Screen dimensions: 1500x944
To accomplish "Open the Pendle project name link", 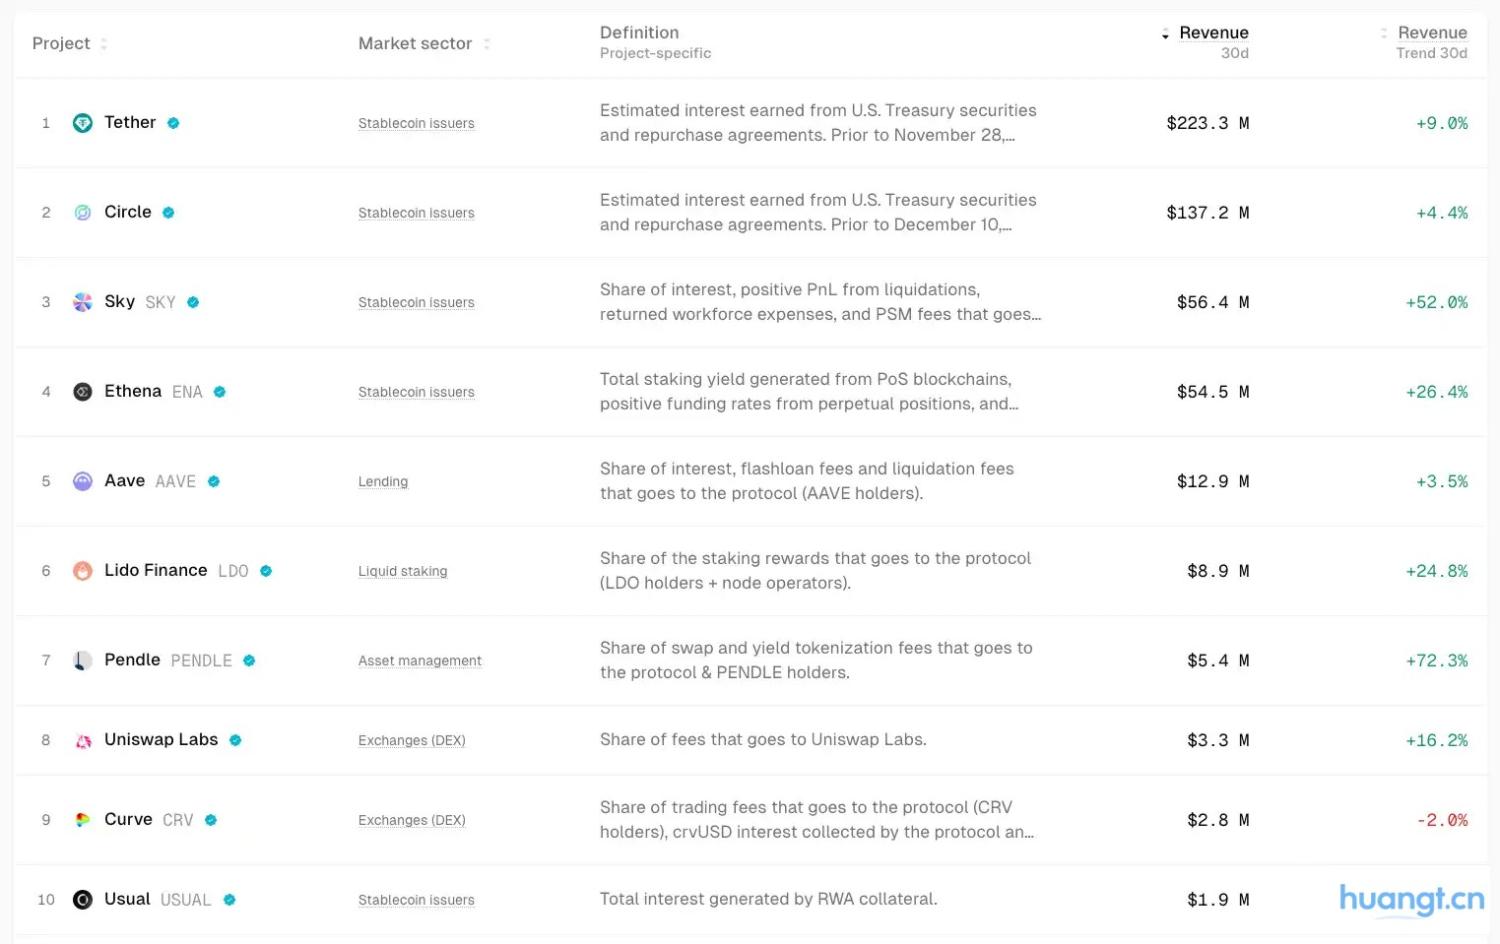I will click(132, 660).
